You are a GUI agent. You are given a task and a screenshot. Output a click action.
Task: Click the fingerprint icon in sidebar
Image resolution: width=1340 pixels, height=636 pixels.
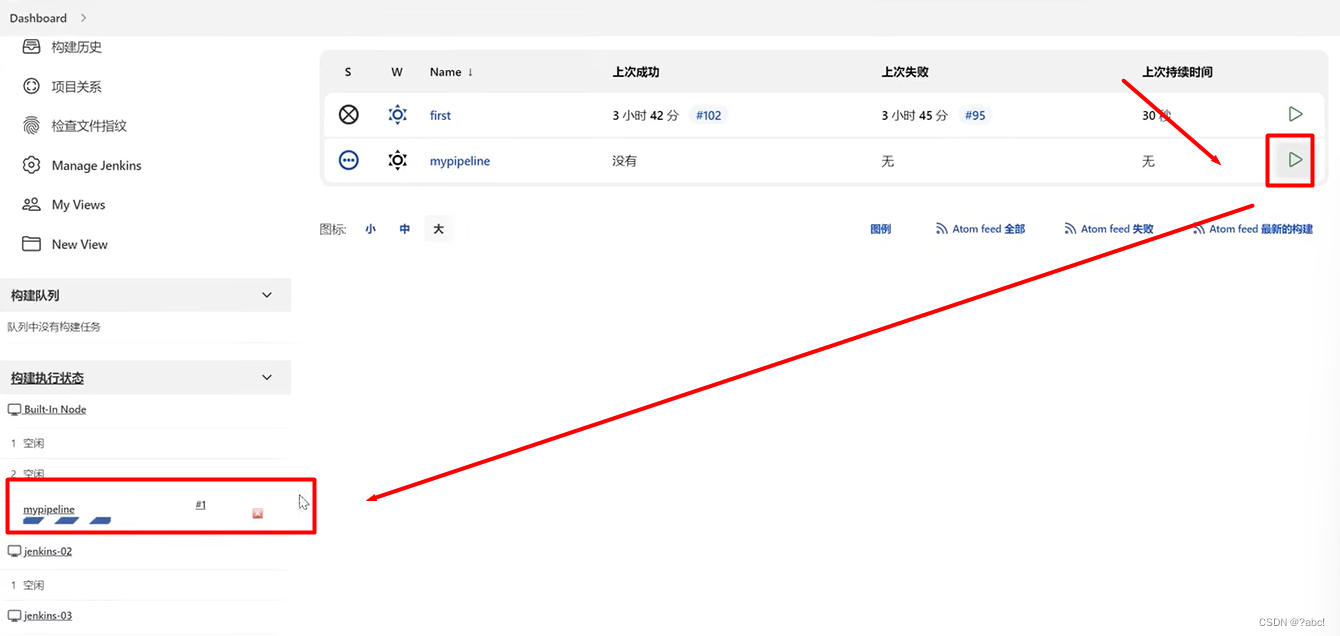pos(32,126)
